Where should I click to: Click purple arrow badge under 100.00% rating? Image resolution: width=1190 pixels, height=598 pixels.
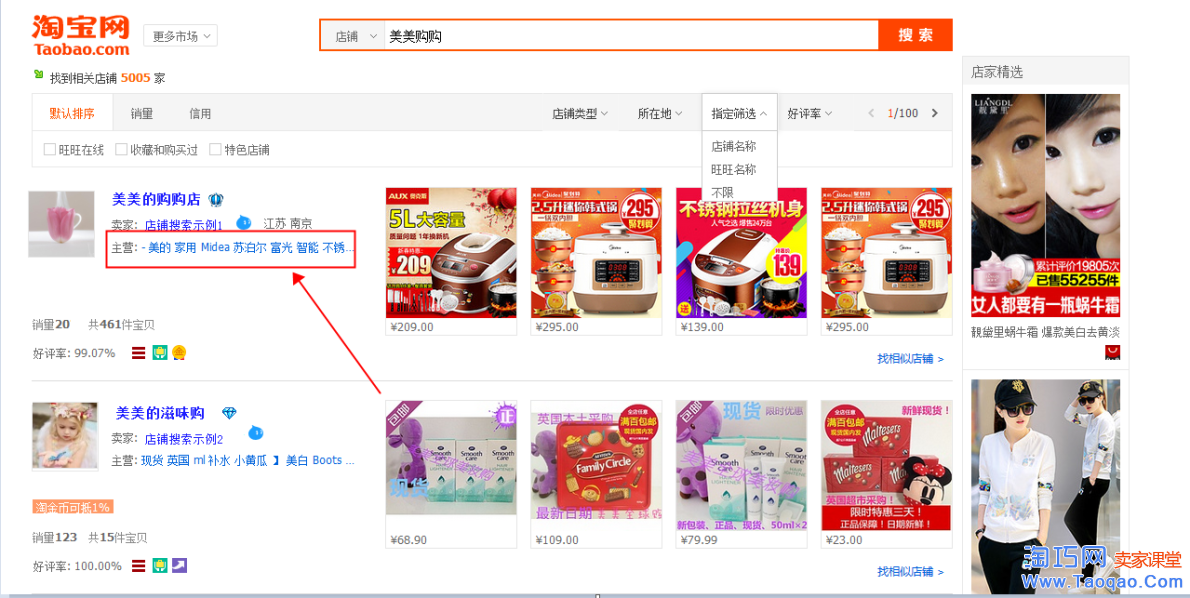click(x=179, y=565)
